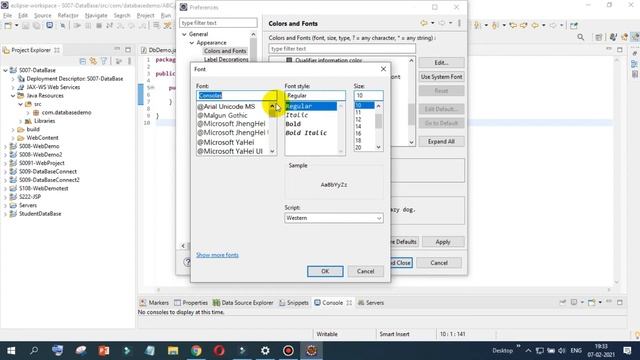Click the taskbar search icon
640x360 pixels.
[x=34, y=351]
